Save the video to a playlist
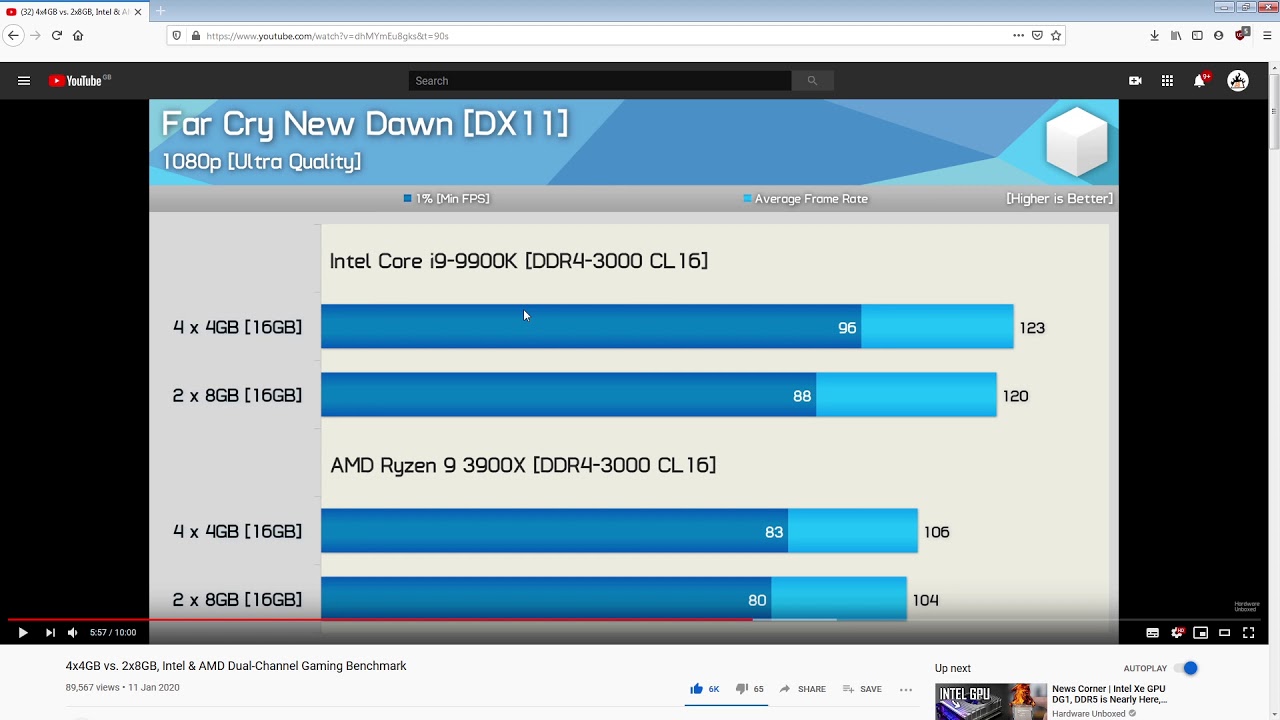 coord(862,689)
